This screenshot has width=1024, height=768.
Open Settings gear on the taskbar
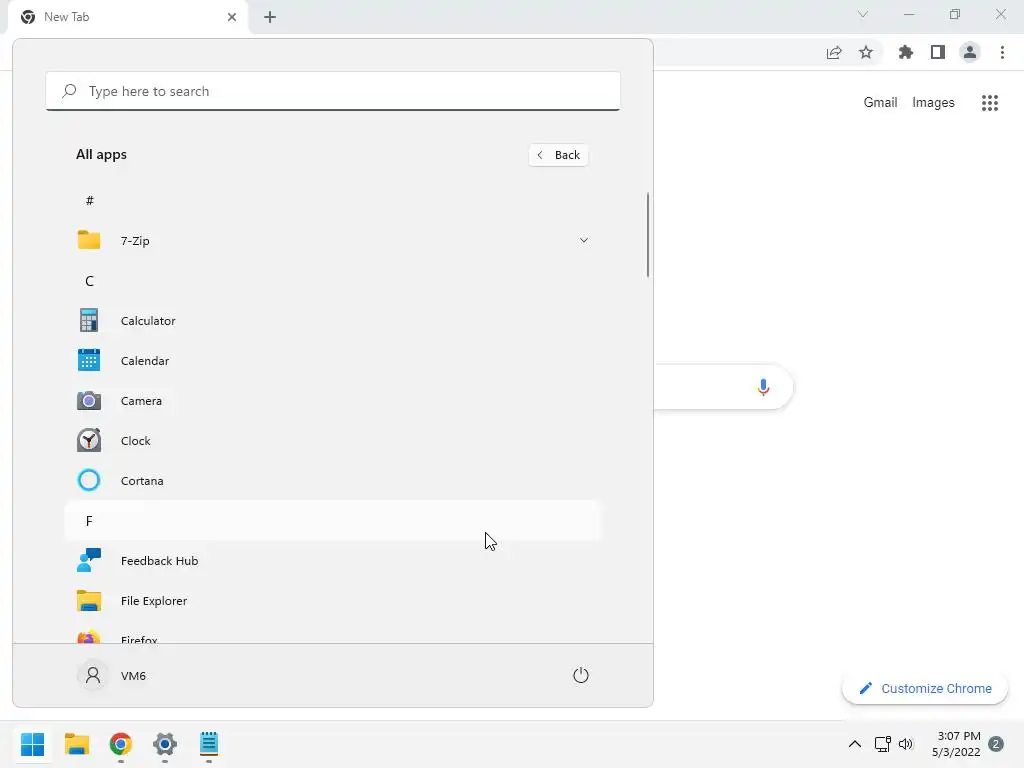(x=165, y=744)
